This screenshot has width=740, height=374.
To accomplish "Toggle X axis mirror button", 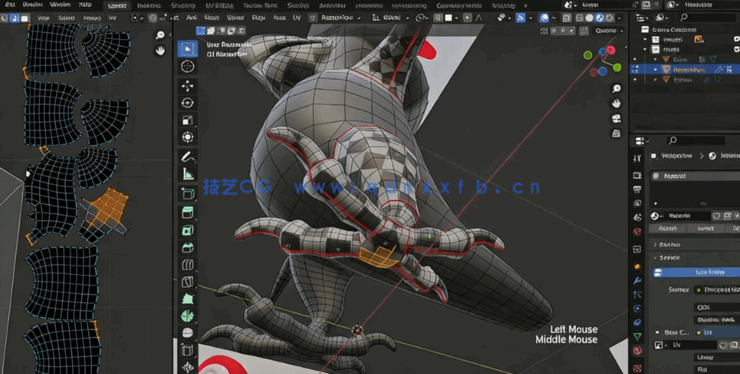I will [x=554, y=31].
